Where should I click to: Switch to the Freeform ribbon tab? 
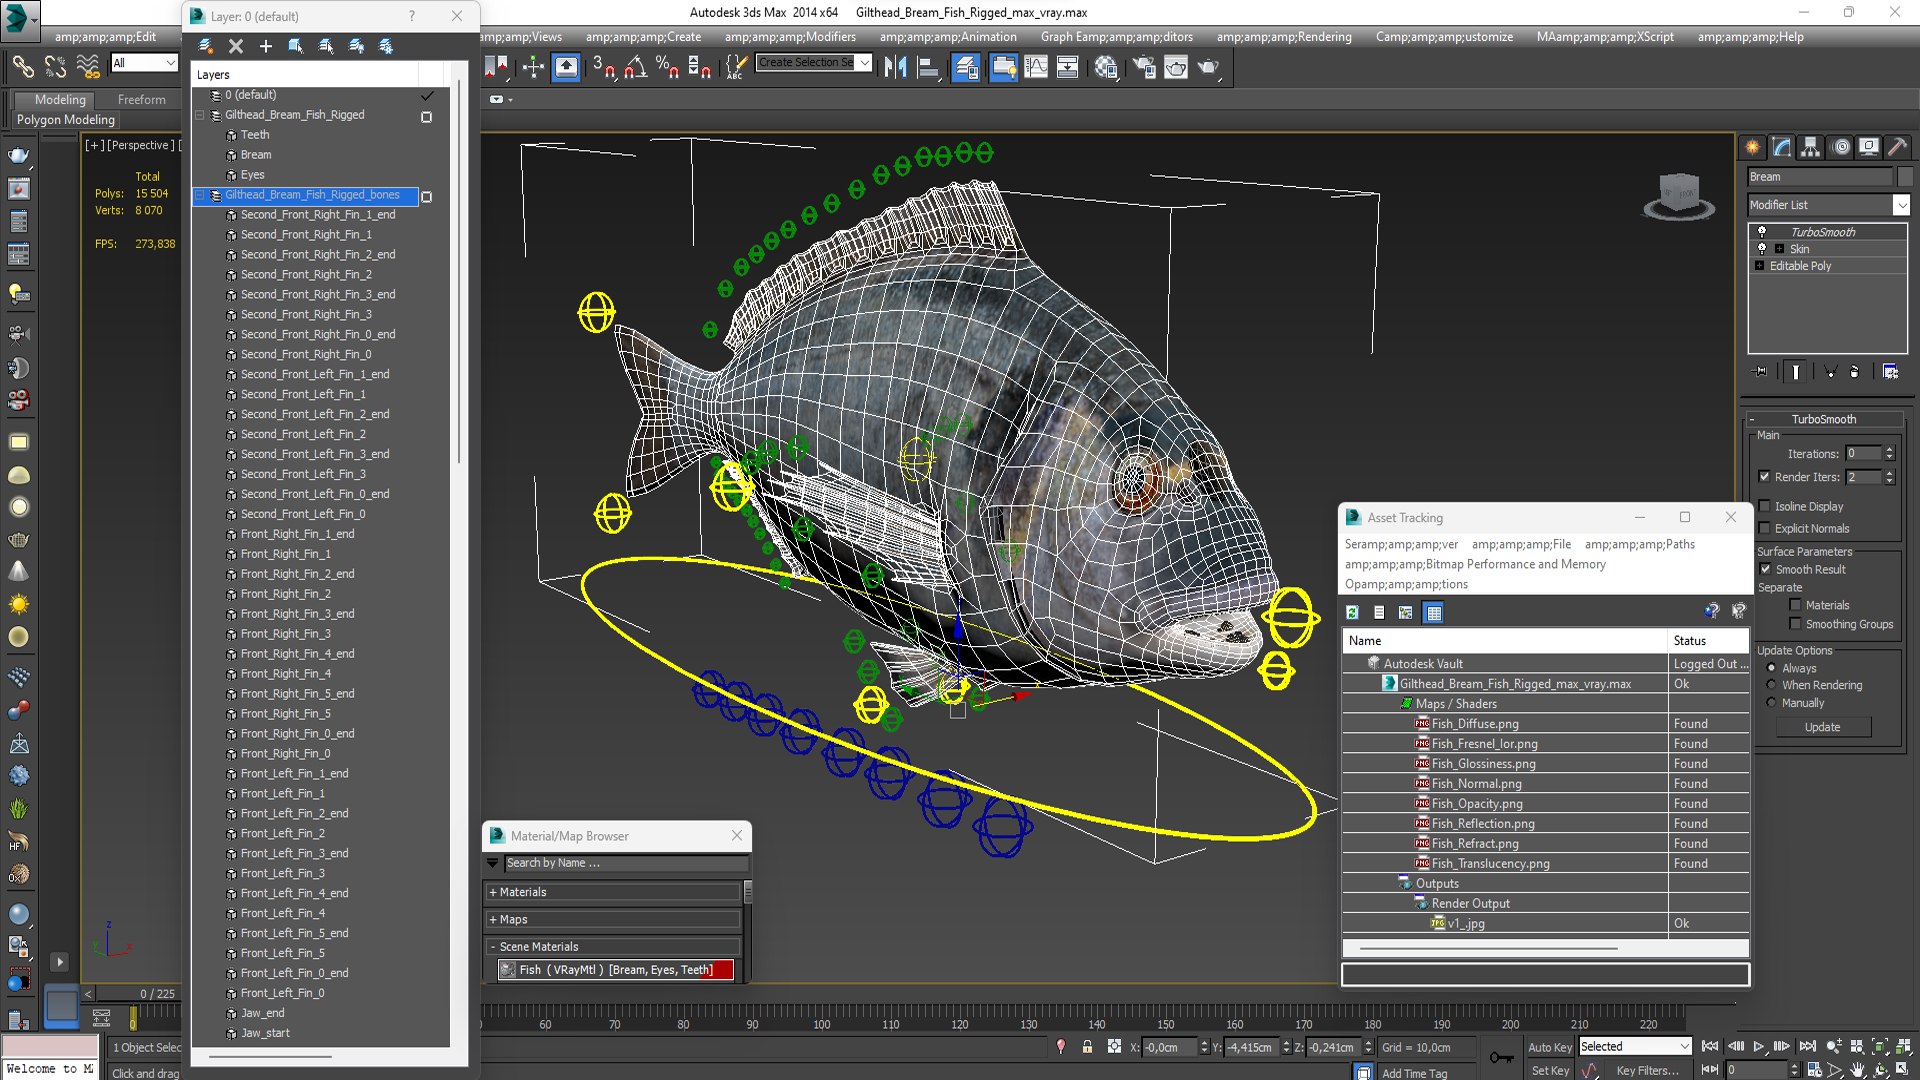[x=141, y=99]
